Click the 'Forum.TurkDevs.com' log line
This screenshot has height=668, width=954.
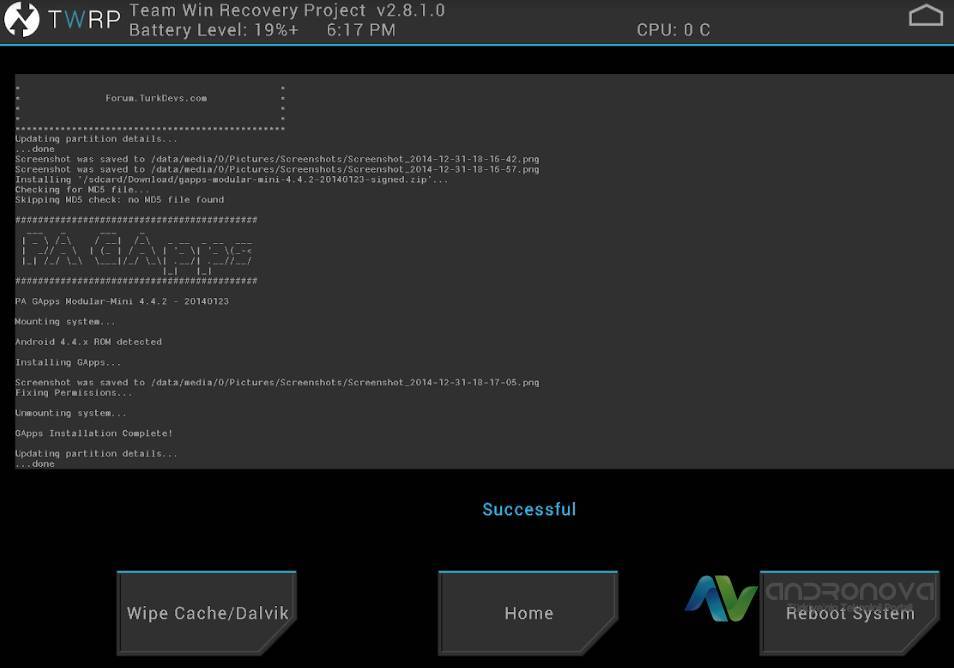[x=156, y=98]
